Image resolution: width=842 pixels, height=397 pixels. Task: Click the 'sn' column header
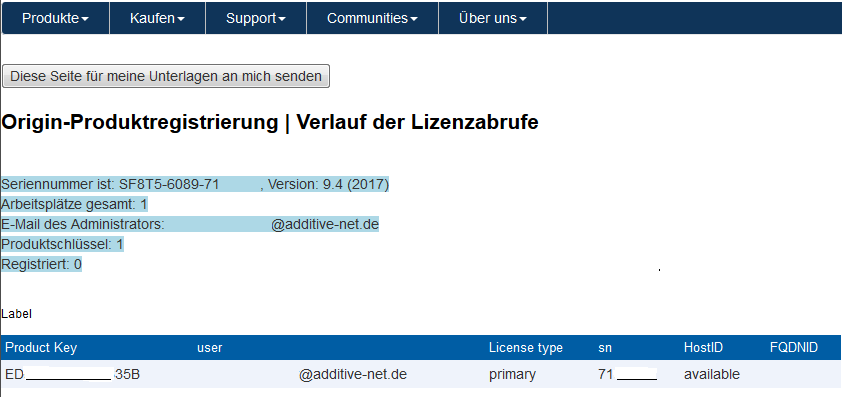point(605,348)
